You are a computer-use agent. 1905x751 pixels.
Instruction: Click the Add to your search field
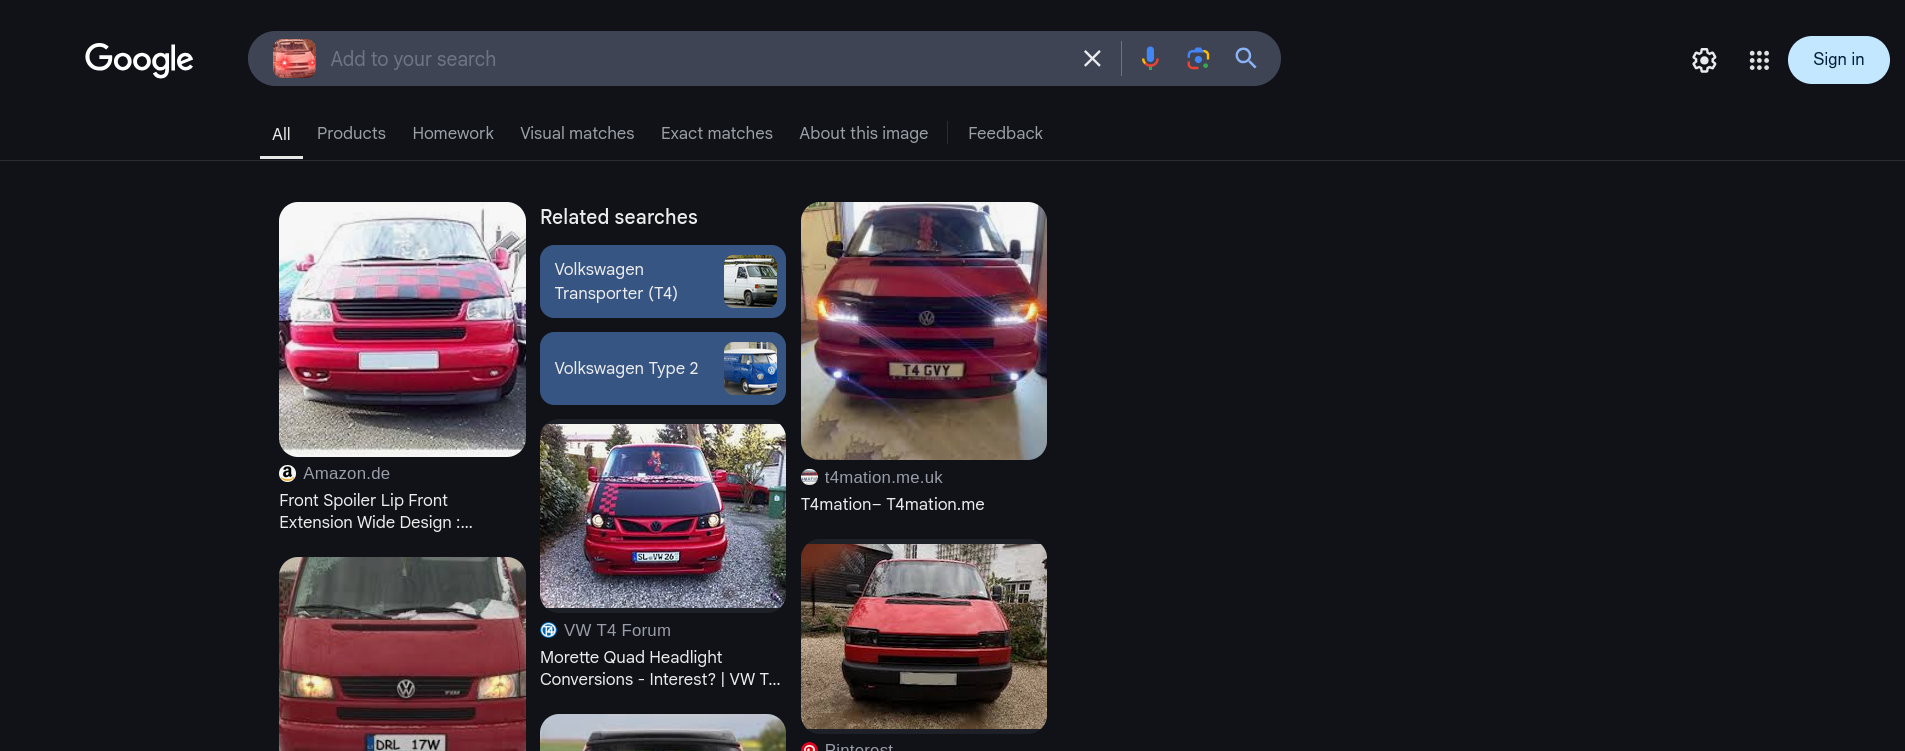(x=690, y=59)
